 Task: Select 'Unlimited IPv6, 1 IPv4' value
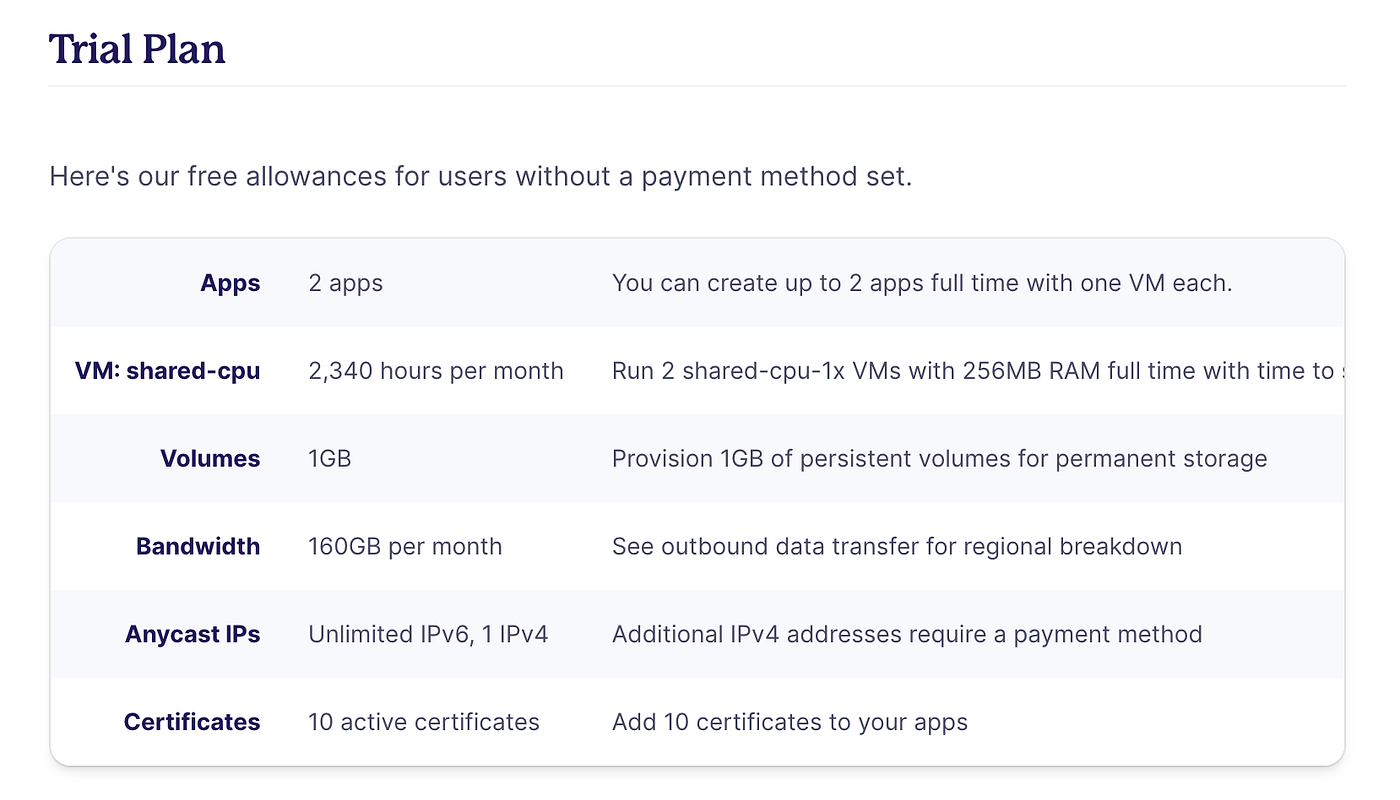(428, 635)
